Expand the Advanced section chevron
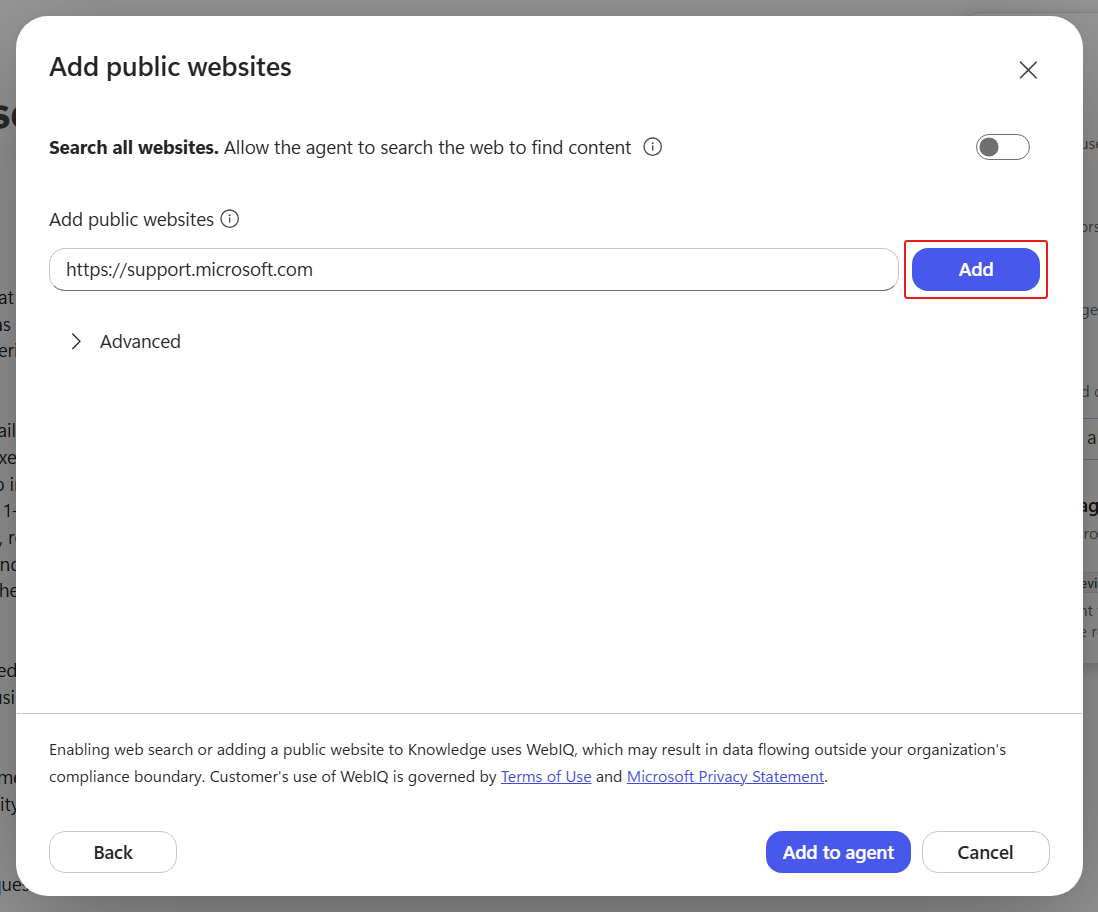The width and height of the screenshot is (1098, 912). click(x=76, y=342)
